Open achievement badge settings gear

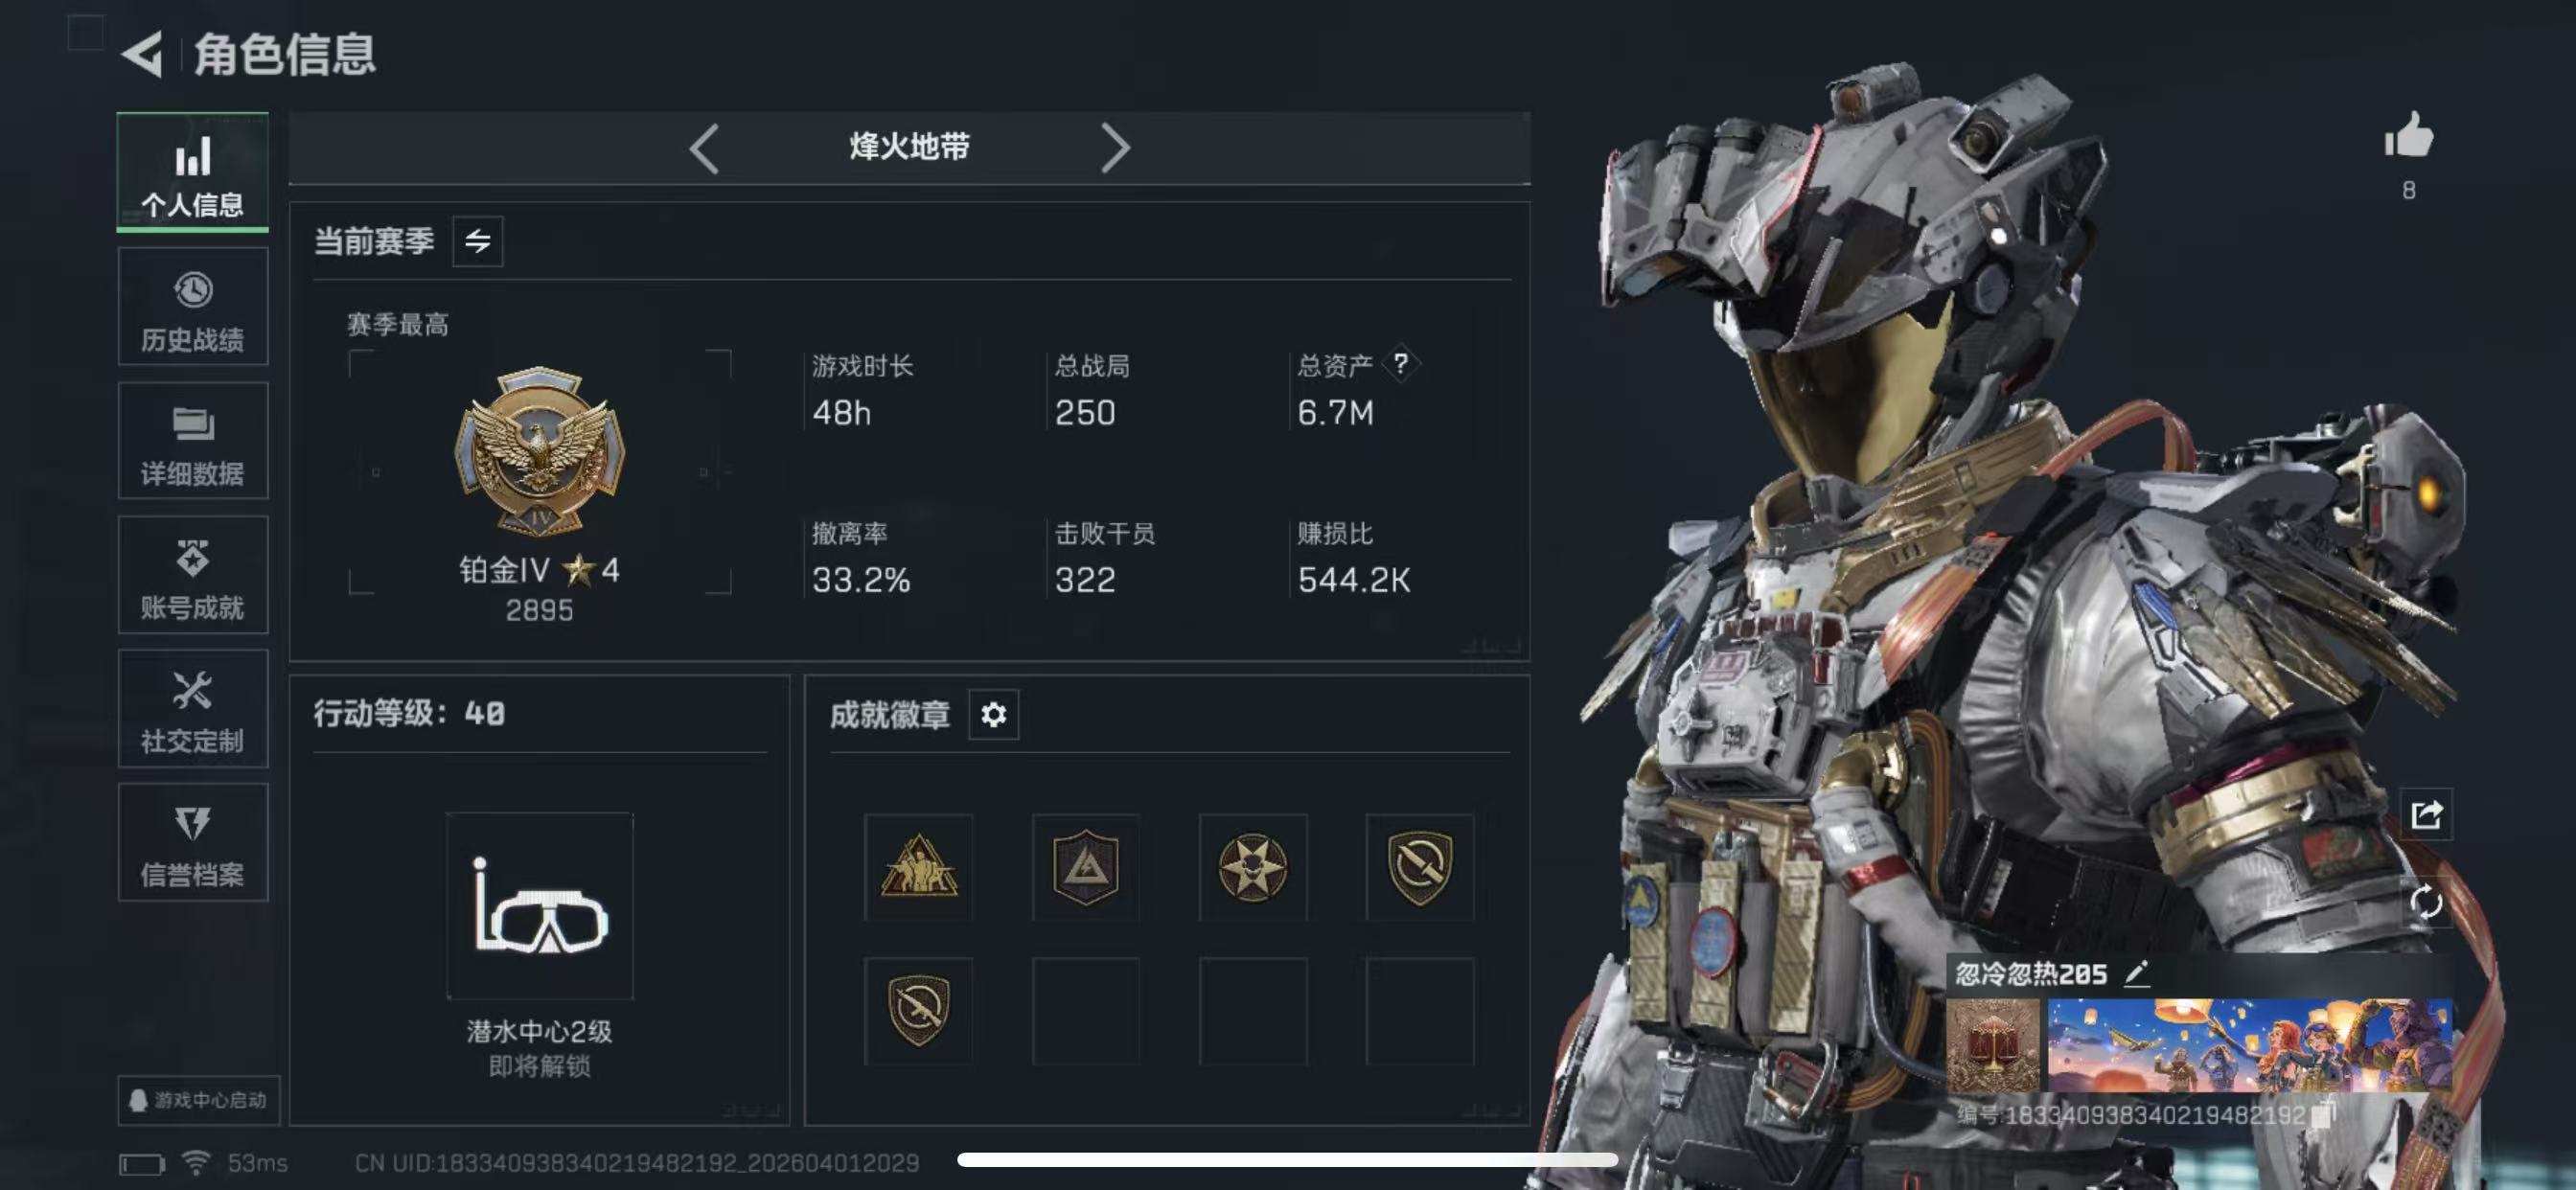pos(993,715)
